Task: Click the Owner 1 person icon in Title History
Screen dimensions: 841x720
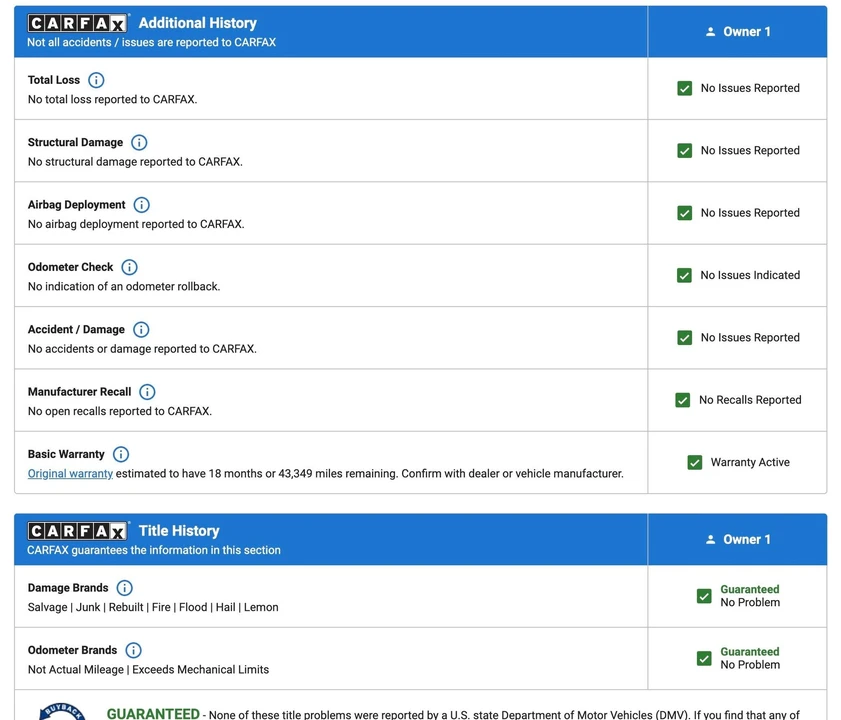Action: pyautogui.click(x=710, y=539)
